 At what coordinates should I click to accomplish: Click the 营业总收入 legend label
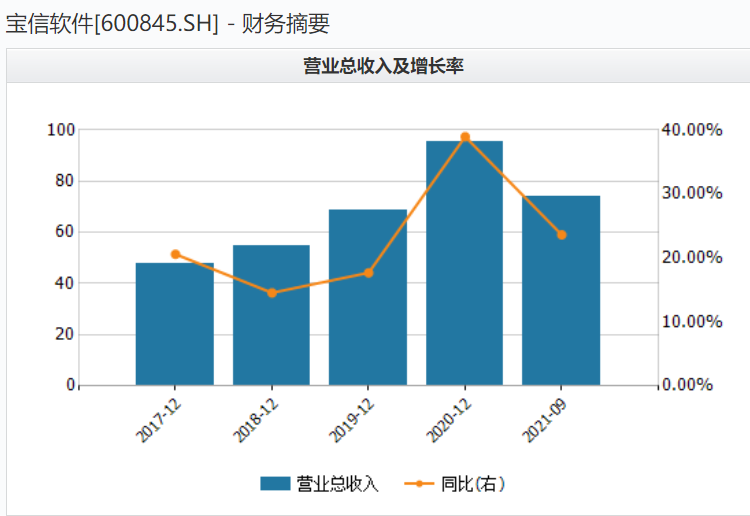(337, 484)
